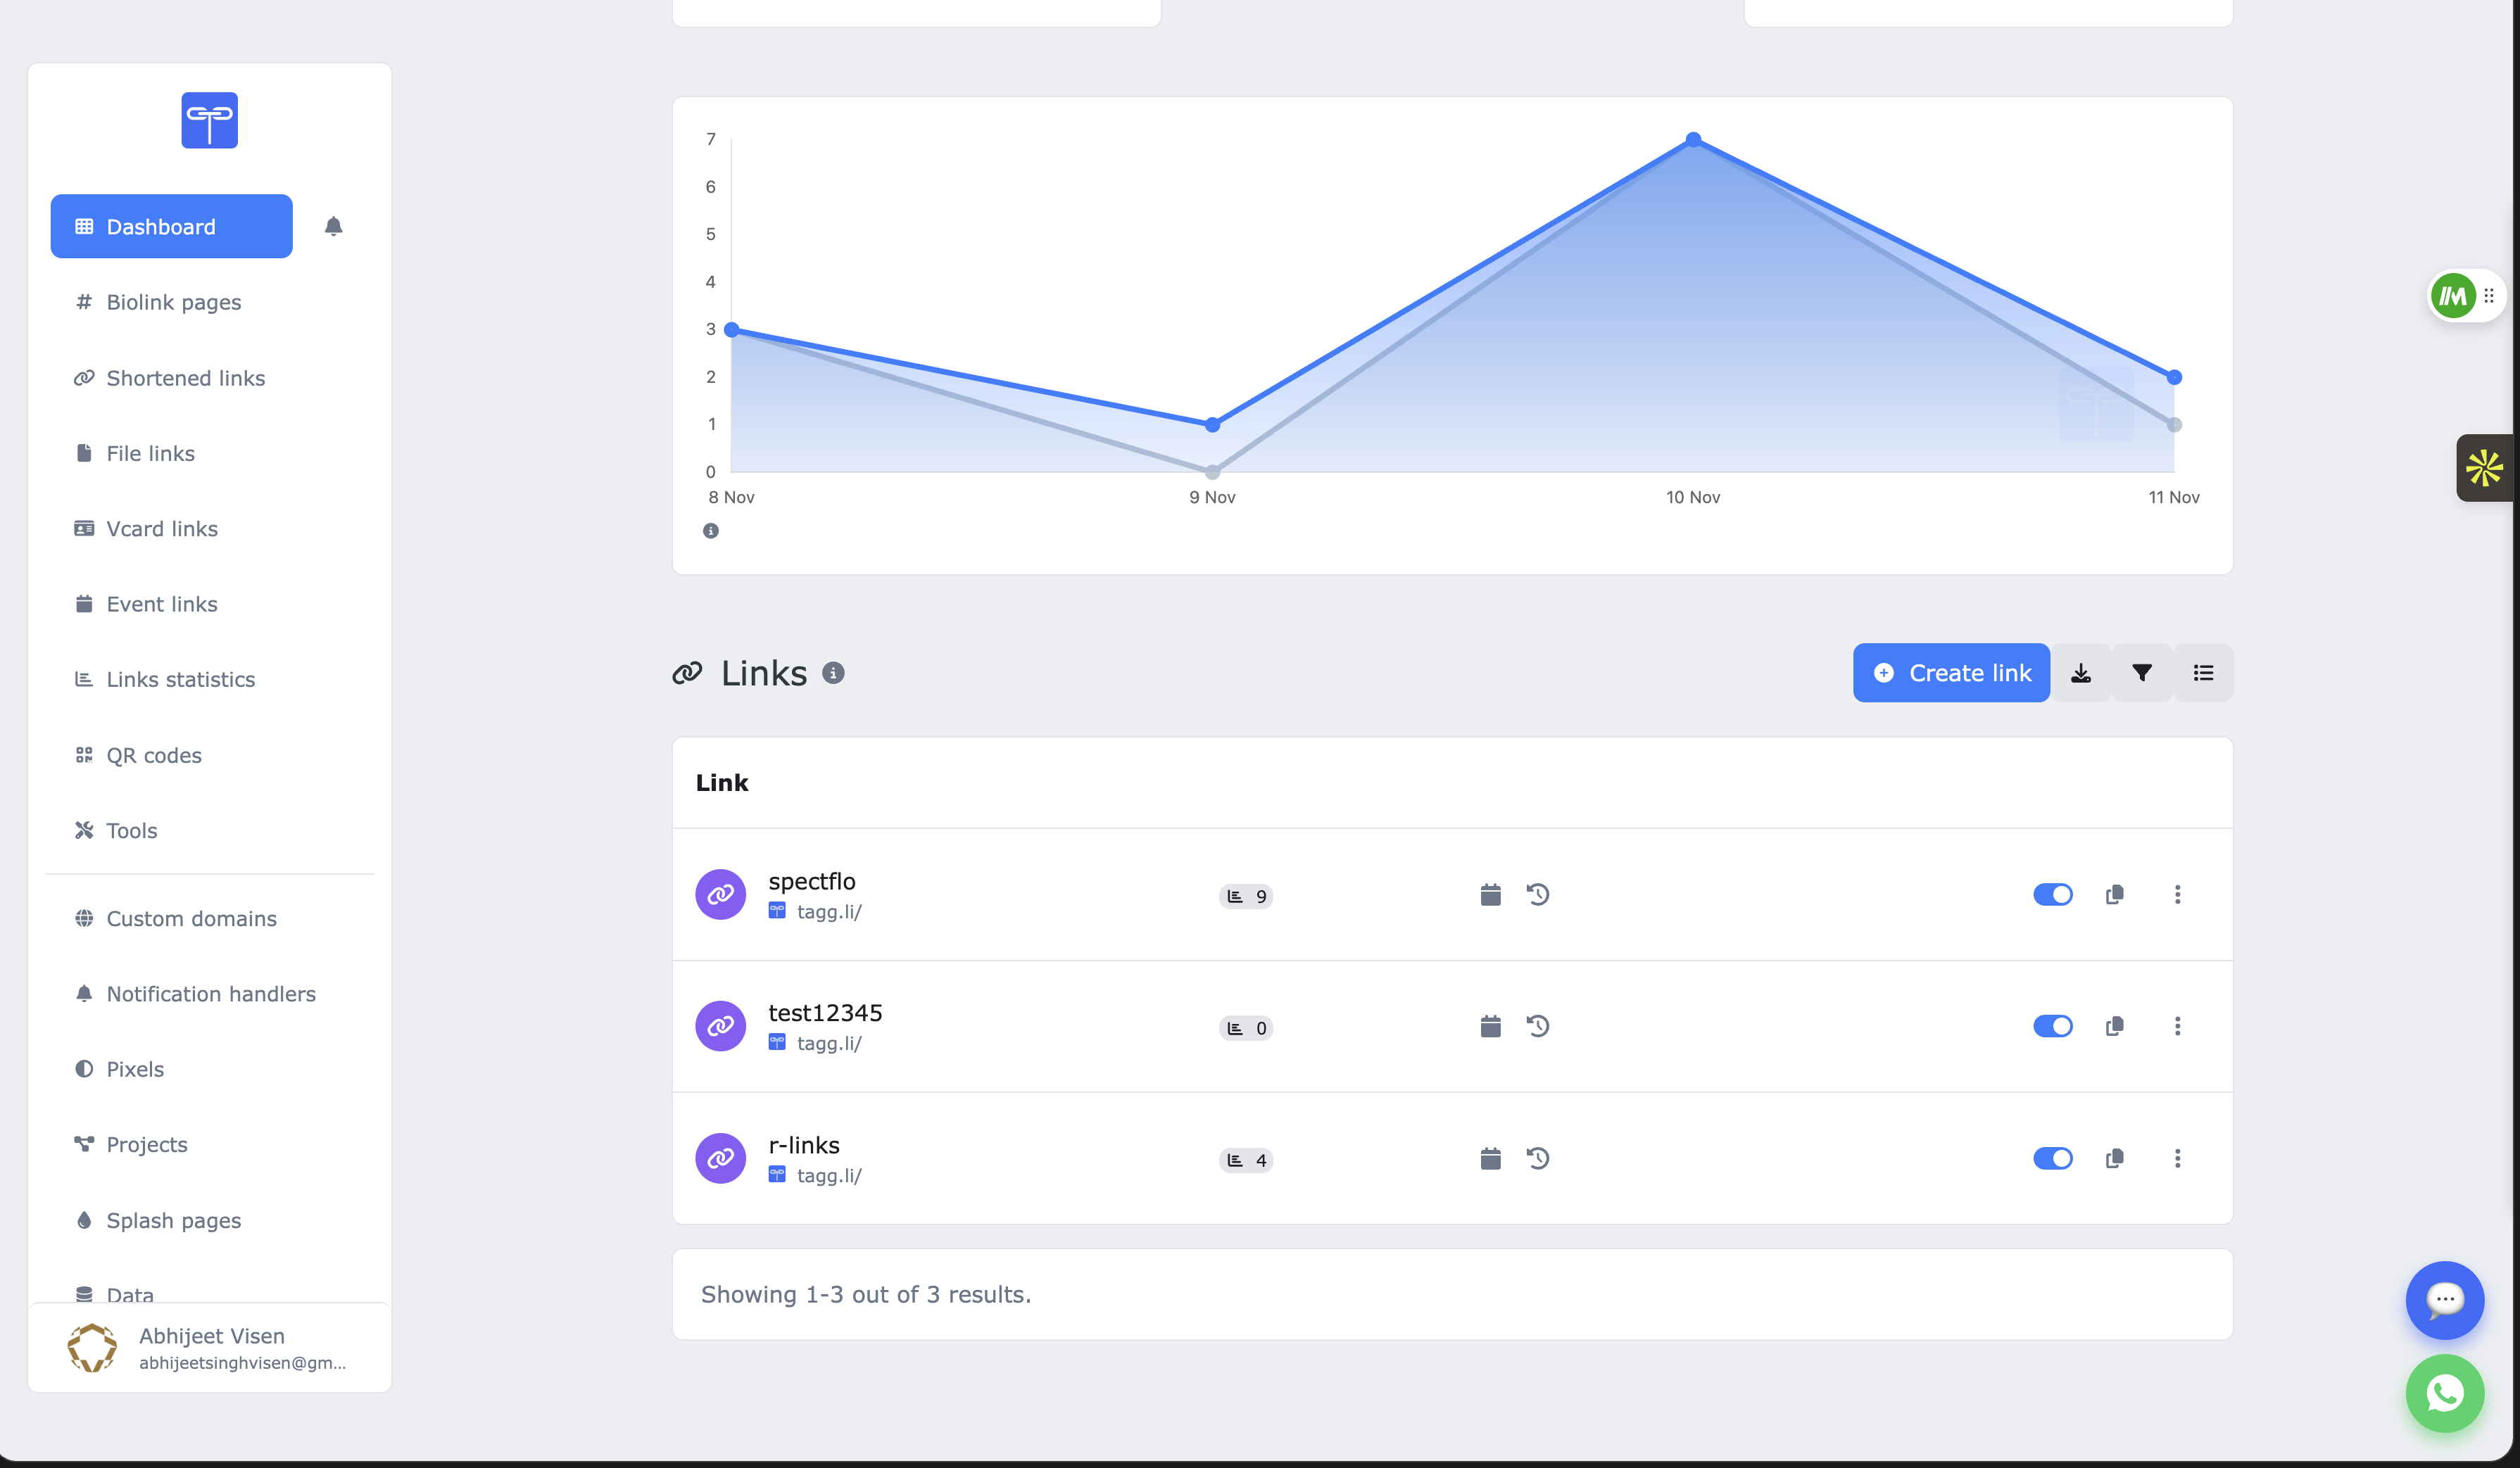The width and height of the screenshot is (2520, 1468).
Task: Click the notification bell icon
Action: pyautogui.click(x=333, y=226)
